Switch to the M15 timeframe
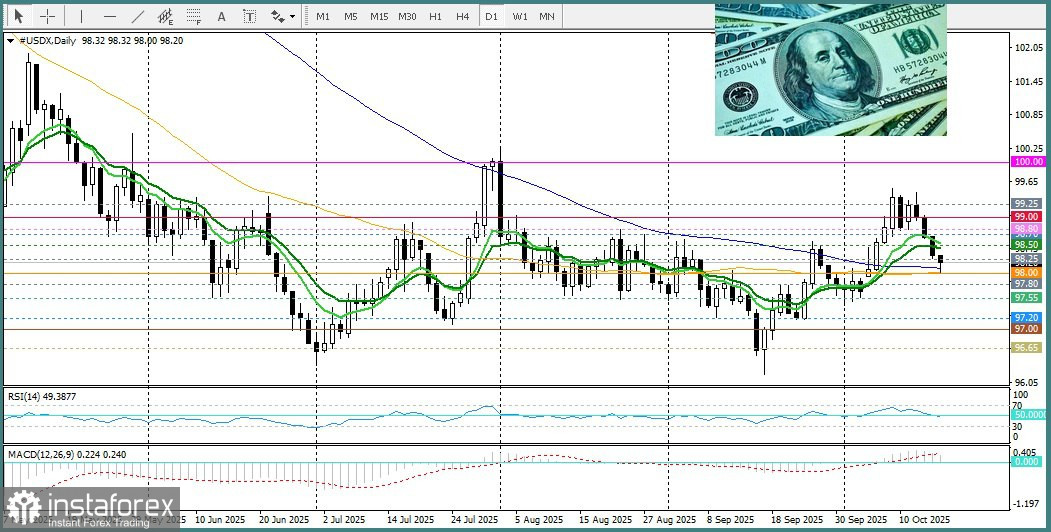1051x532 pixels. point(379,16)
